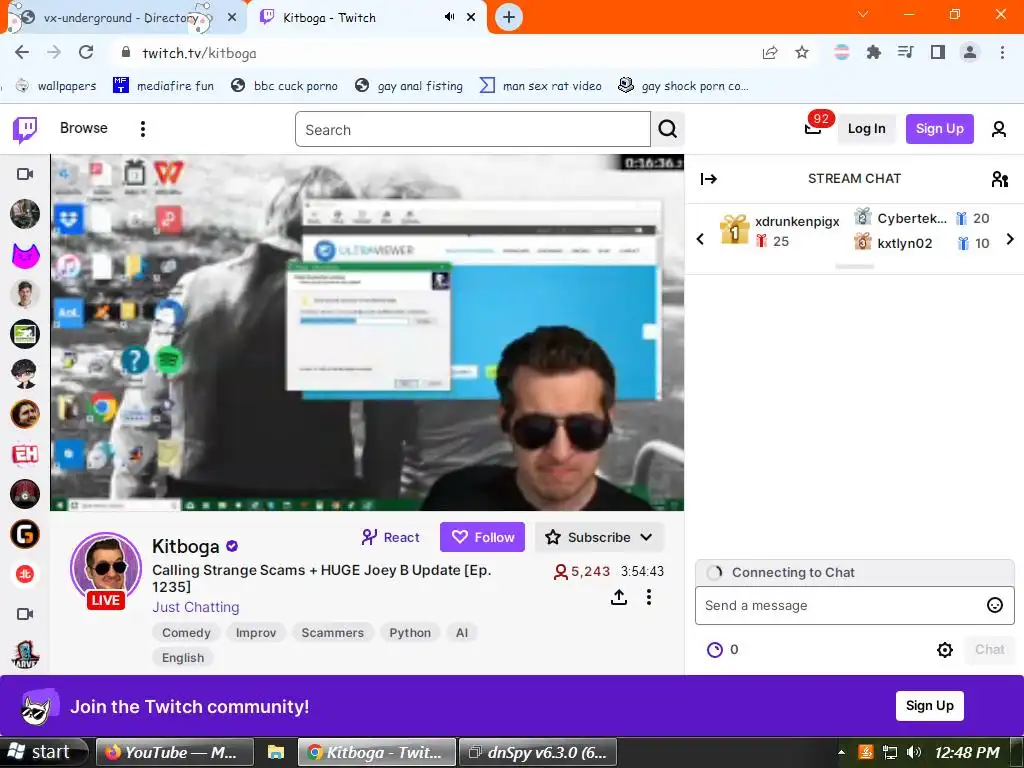Click the React button
Viewport: 1024px width, 768px height.
[391, 537]
